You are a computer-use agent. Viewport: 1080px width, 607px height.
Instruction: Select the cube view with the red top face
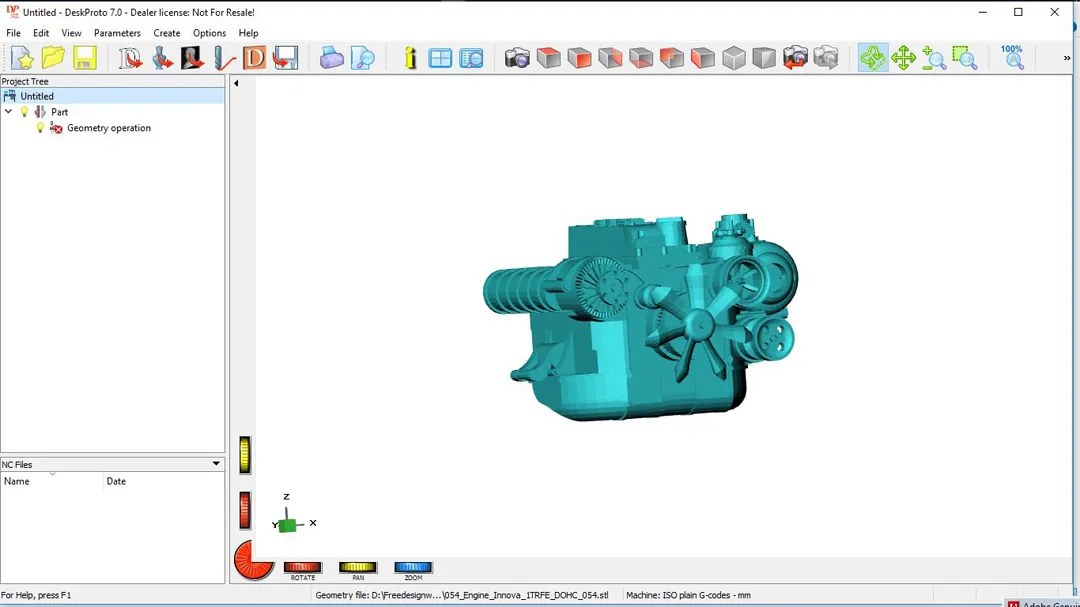coord(548,58)
